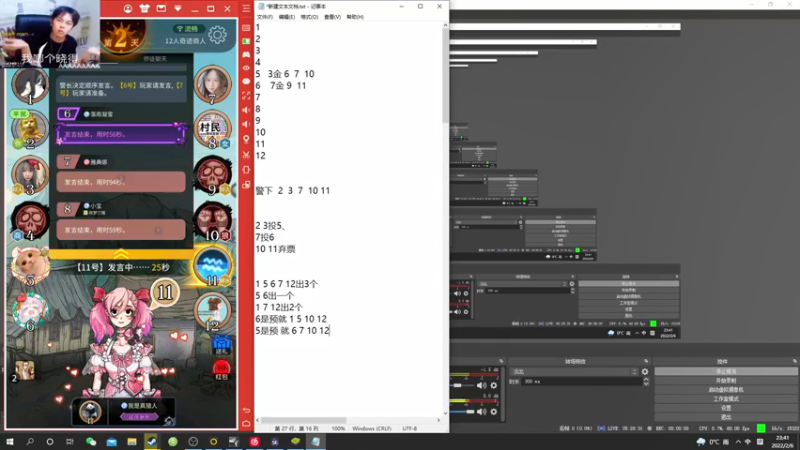Expand the emulator title bar dropdown menu
Image resolution: width=800 pixels, height=450 pixels.
178,9
